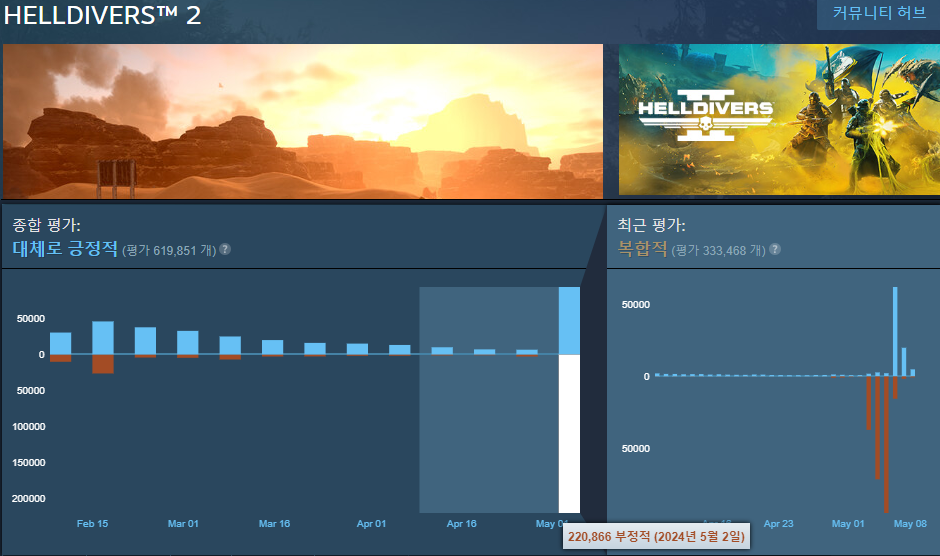Click the 대체로 긍정적 overall rating text
The height and width of the screenshot is (556, 940).
[65, 248]
